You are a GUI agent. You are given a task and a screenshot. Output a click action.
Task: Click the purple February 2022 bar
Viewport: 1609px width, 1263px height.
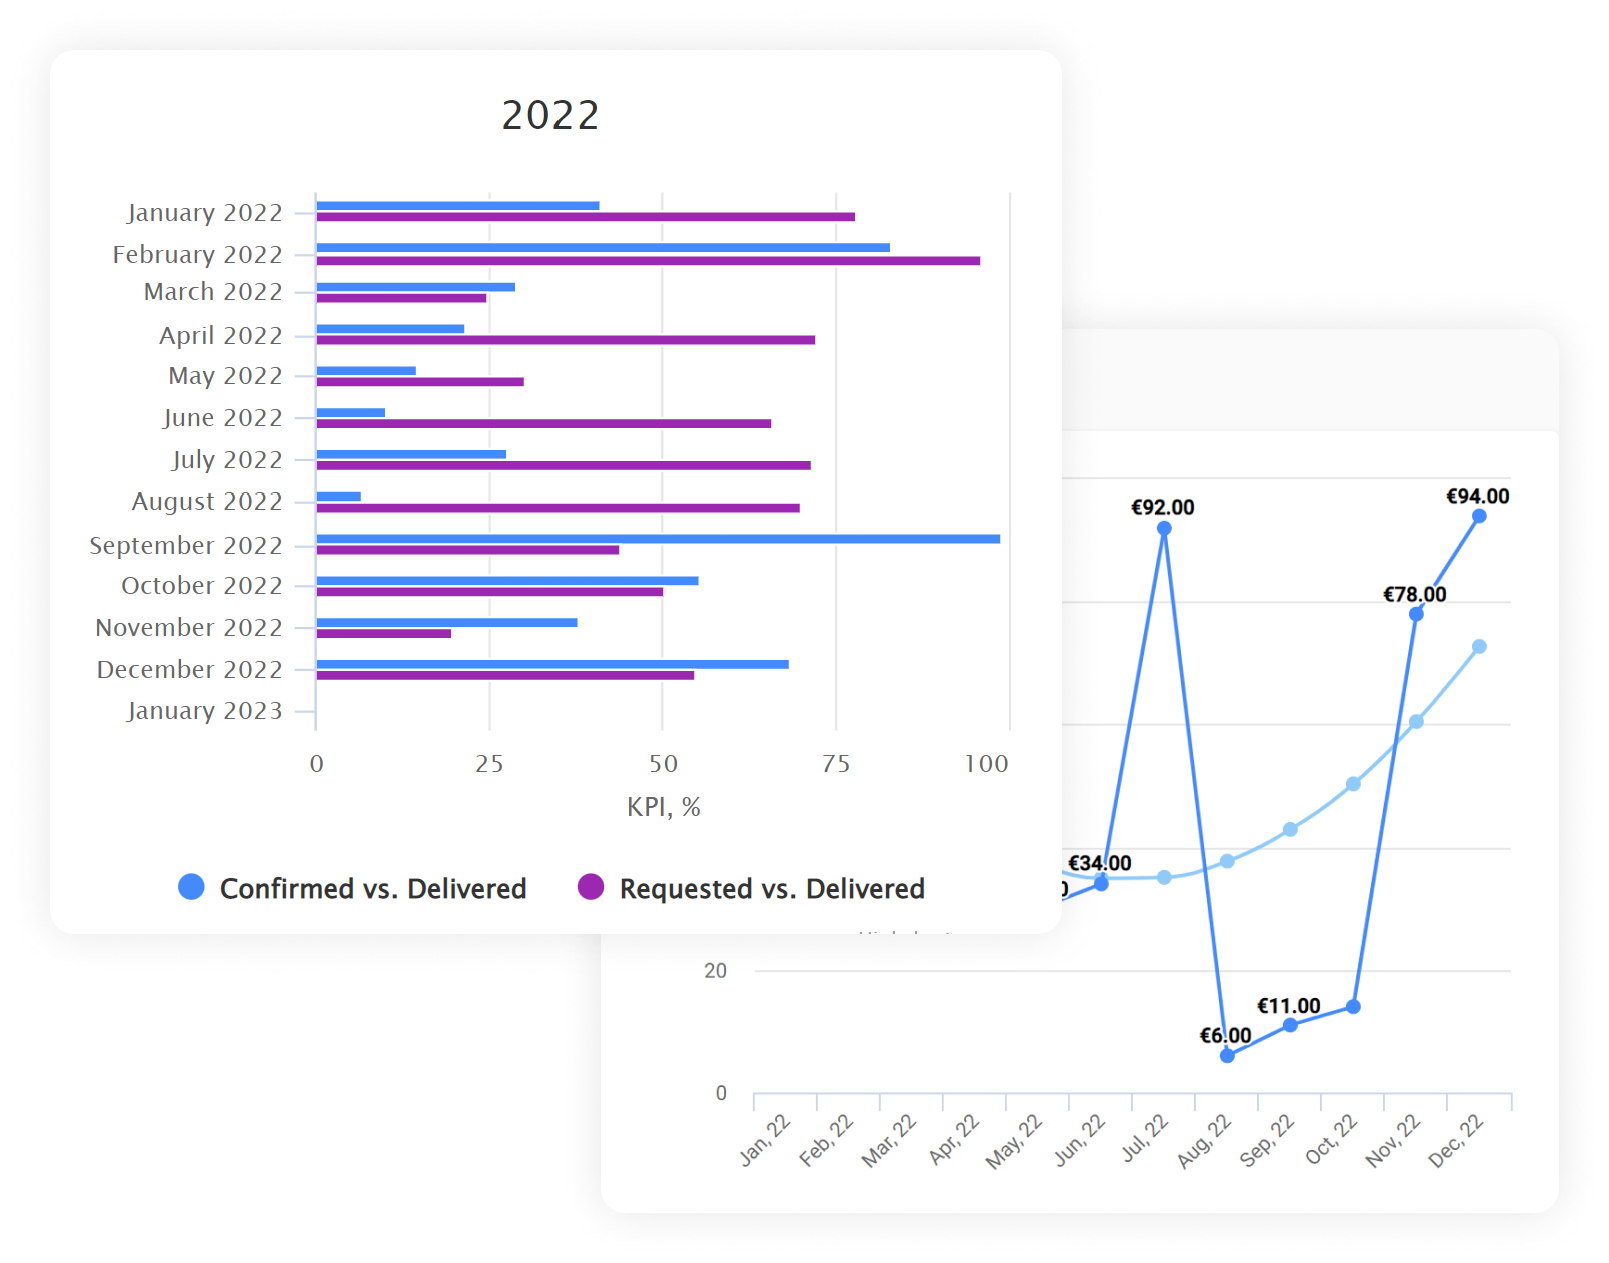[x=648, y=261]
